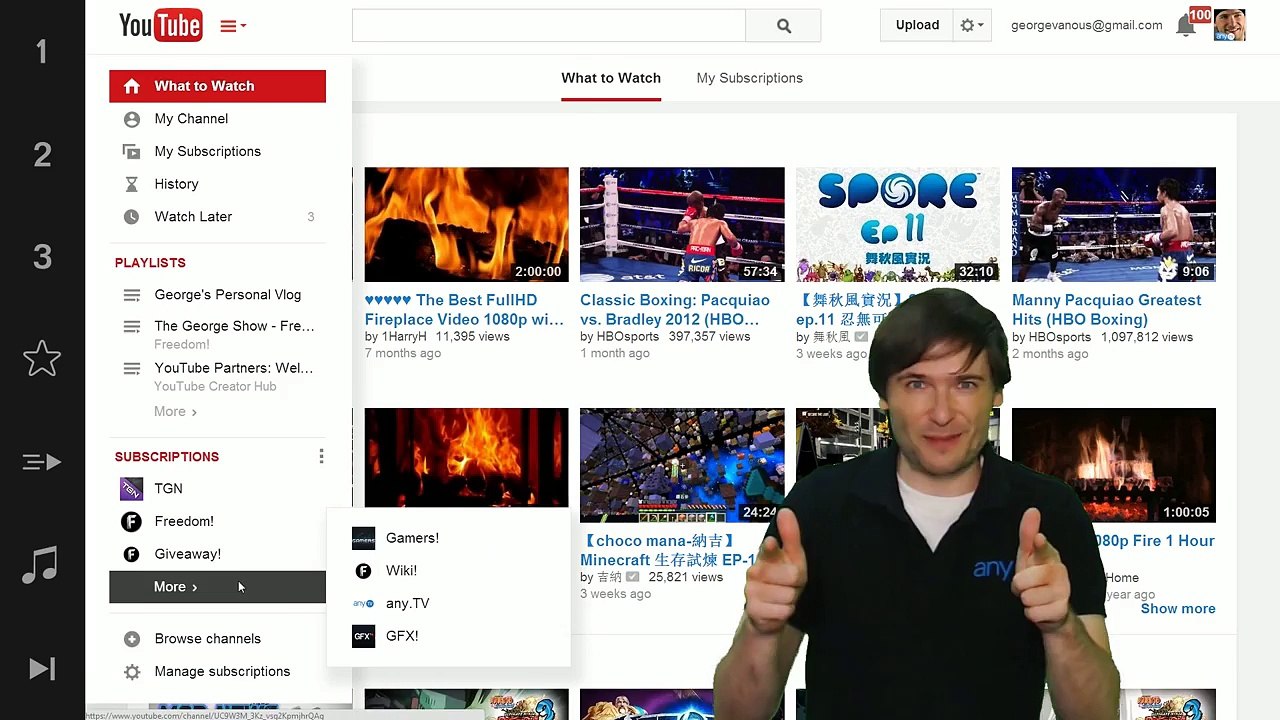Viewport: 1280px width, 720px height.
Task: Click the TGN channel icon
Action: coord(131,489)
